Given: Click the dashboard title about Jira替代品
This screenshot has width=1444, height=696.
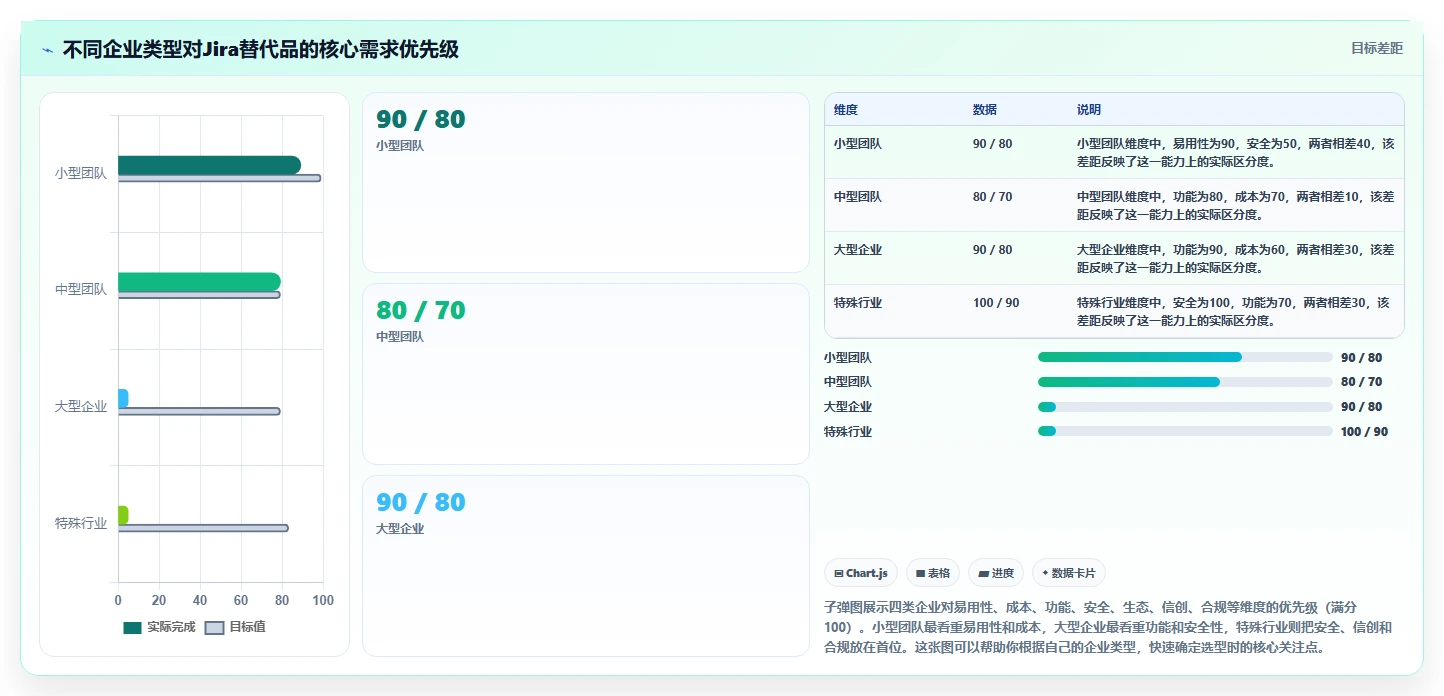Looking at the screenshot, I should 261,49.
